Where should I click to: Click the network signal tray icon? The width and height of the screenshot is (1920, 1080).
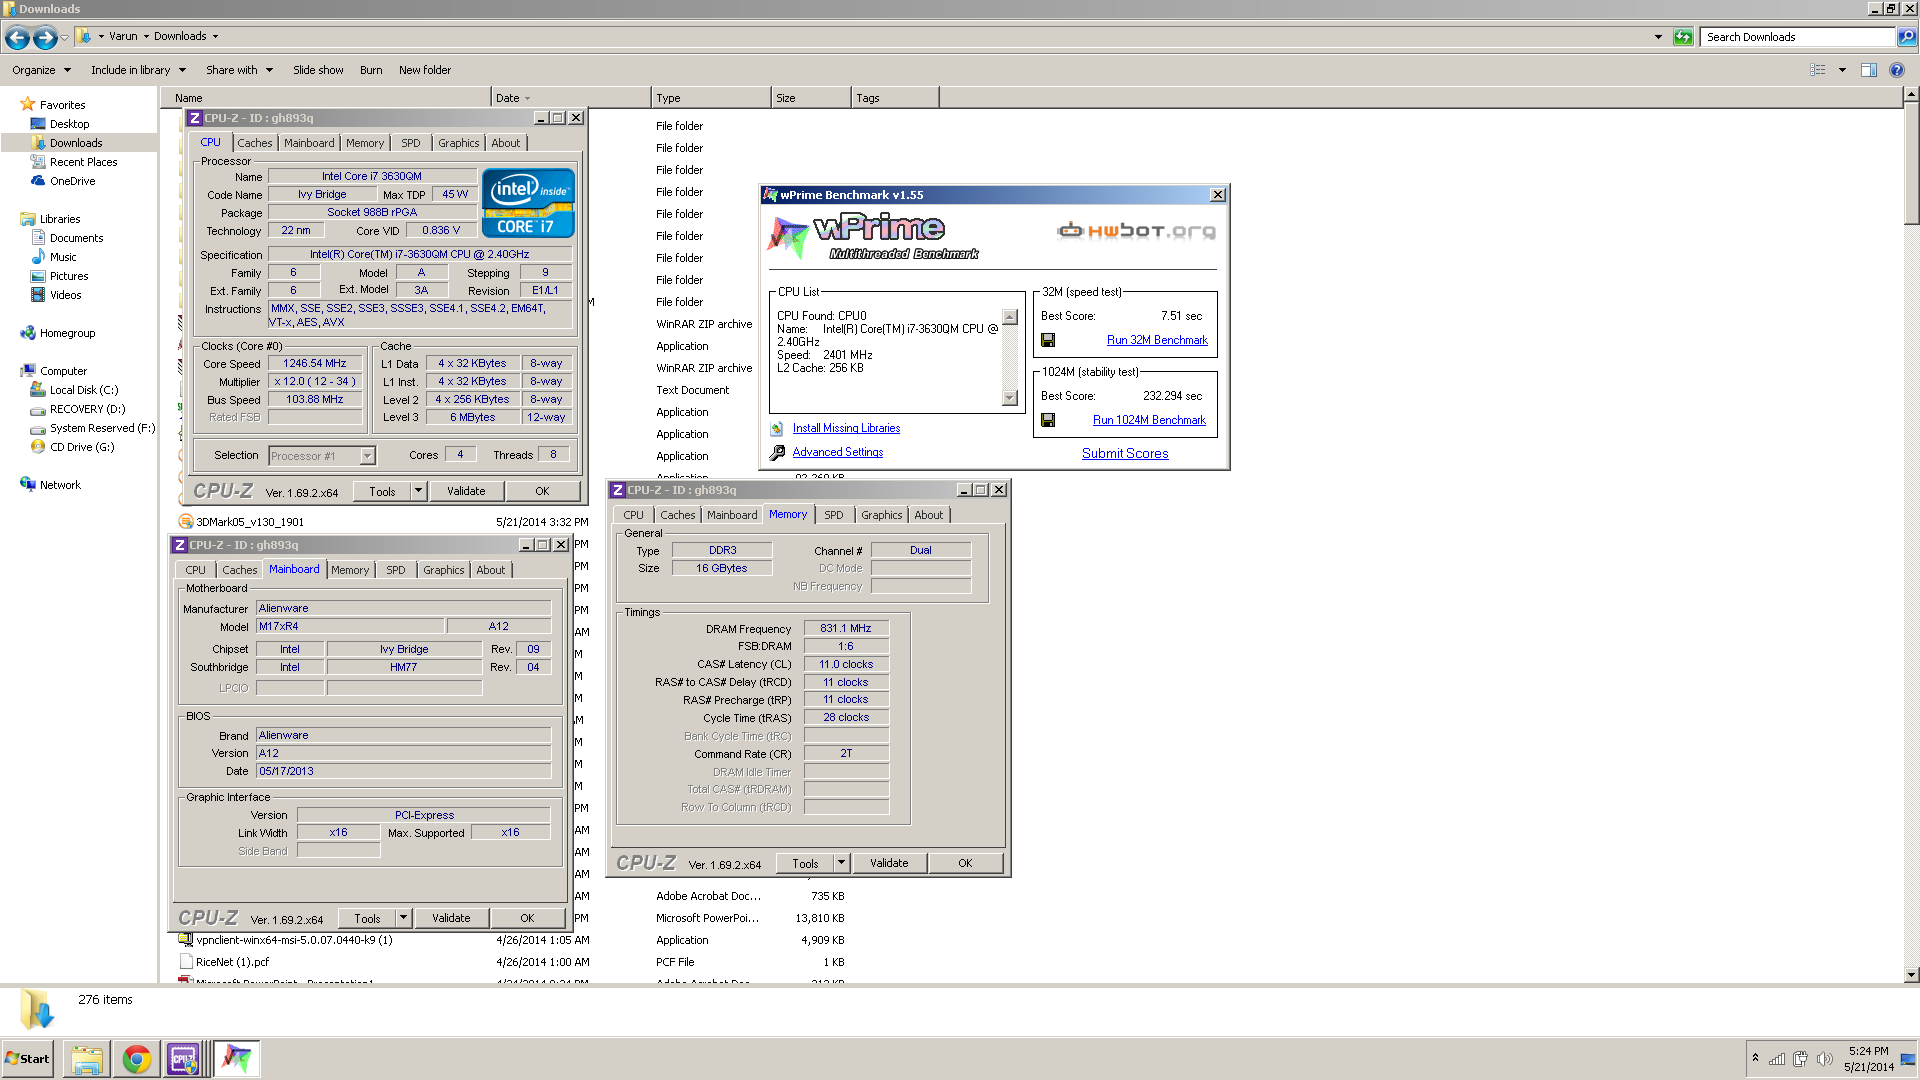(x=1777, y=1059)
